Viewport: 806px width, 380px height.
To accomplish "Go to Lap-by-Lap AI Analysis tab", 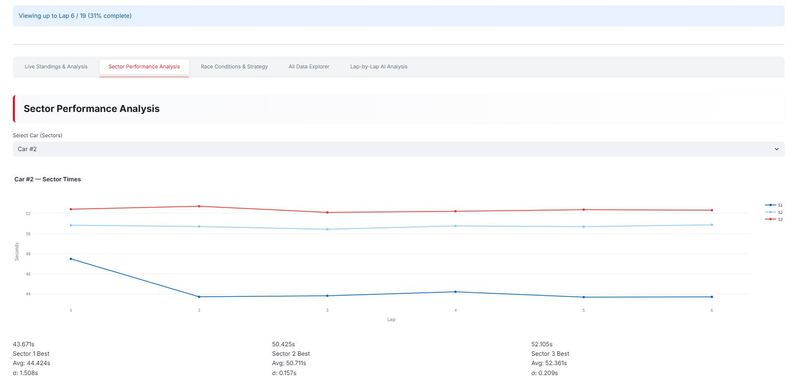I will pyautogui.click(x=379, y=67).
